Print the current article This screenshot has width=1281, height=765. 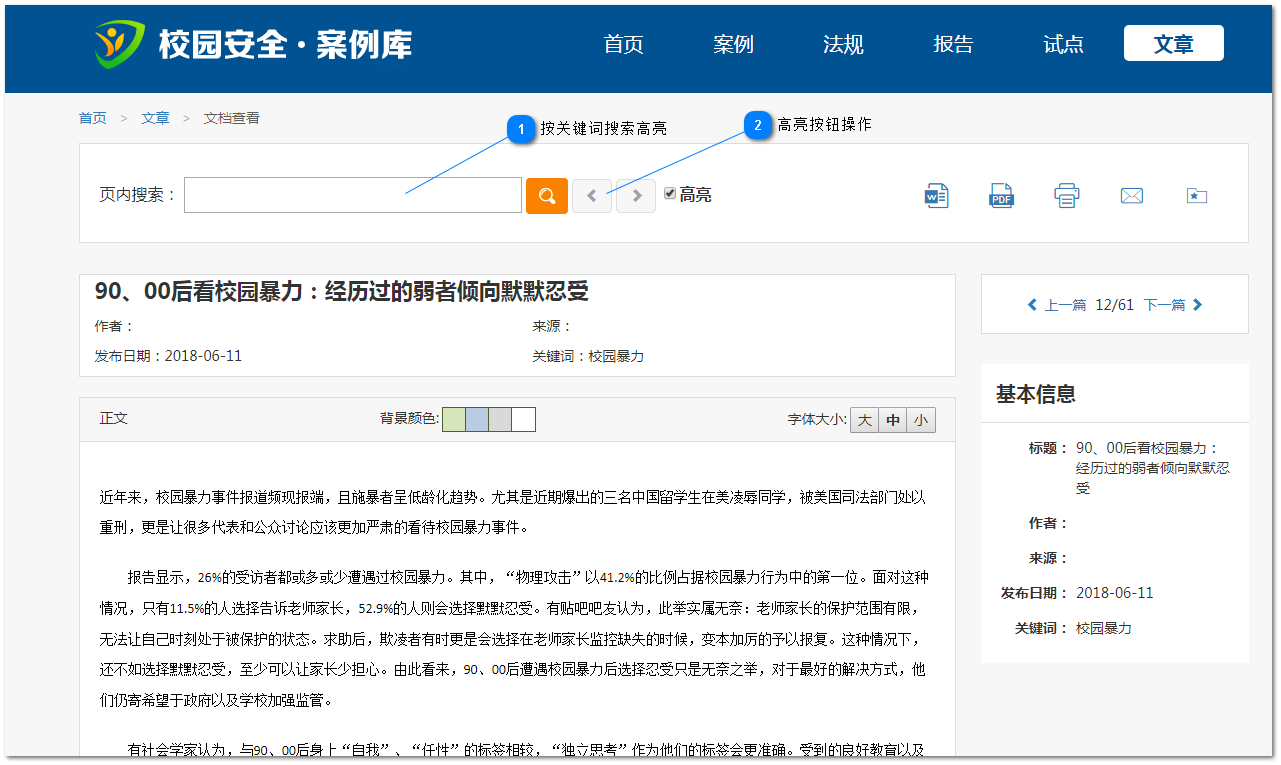click(1066, 195)
